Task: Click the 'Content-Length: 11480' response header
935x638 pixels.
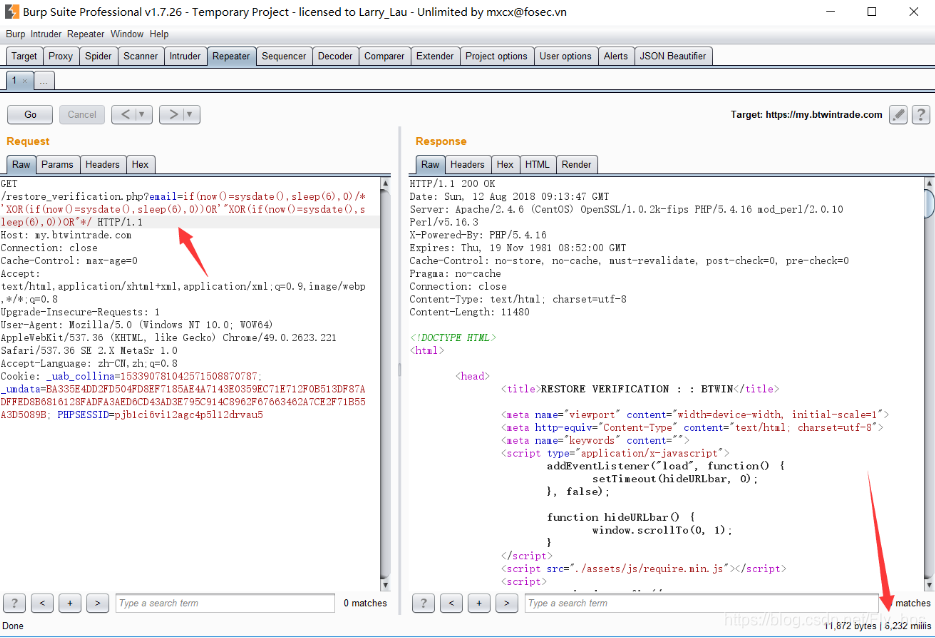Action: point(469,312)
